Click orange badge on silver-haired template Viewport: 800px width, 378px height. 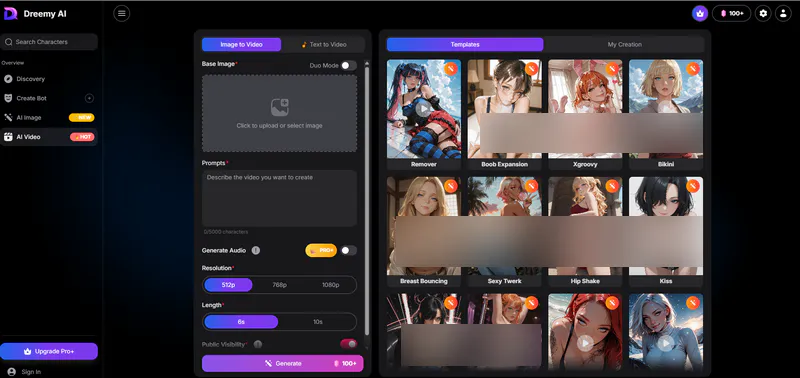pos(693,303)
